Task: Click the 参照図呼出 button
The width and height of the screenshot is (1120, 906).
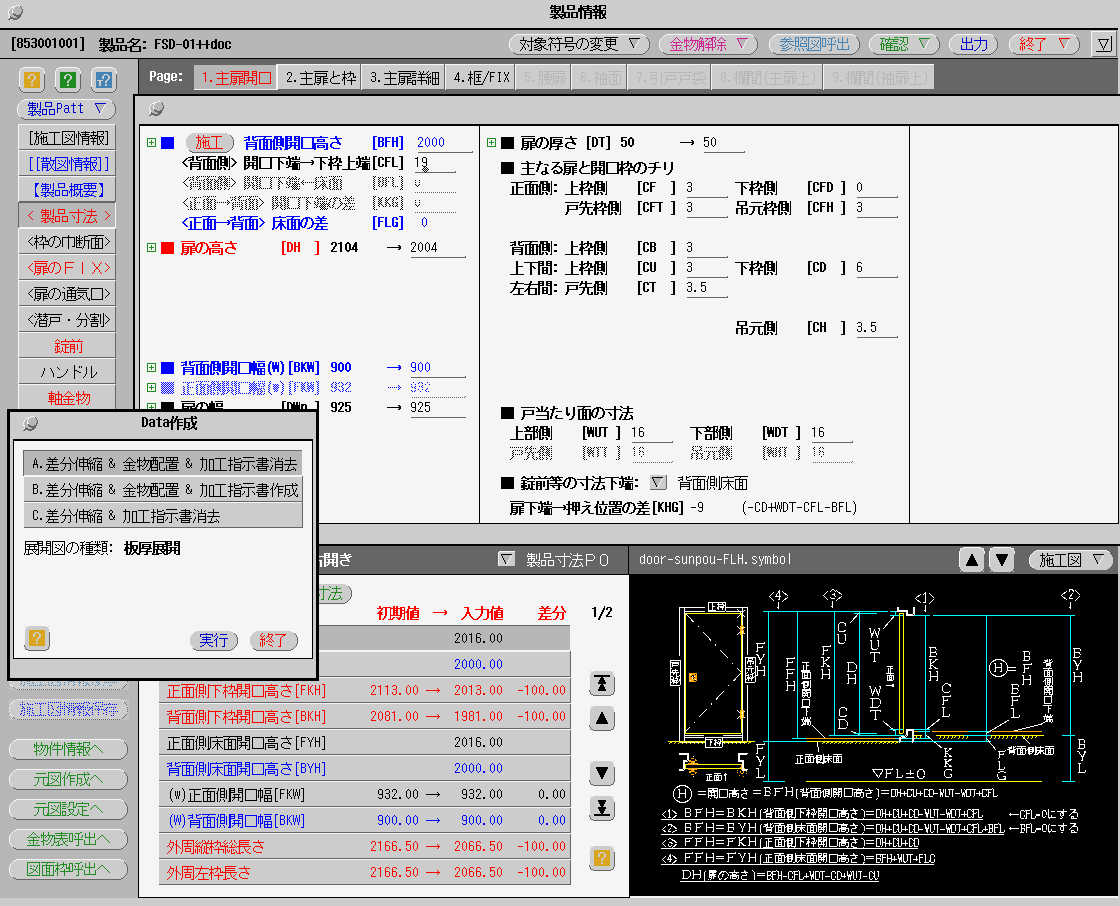Action: pos(814,44)
